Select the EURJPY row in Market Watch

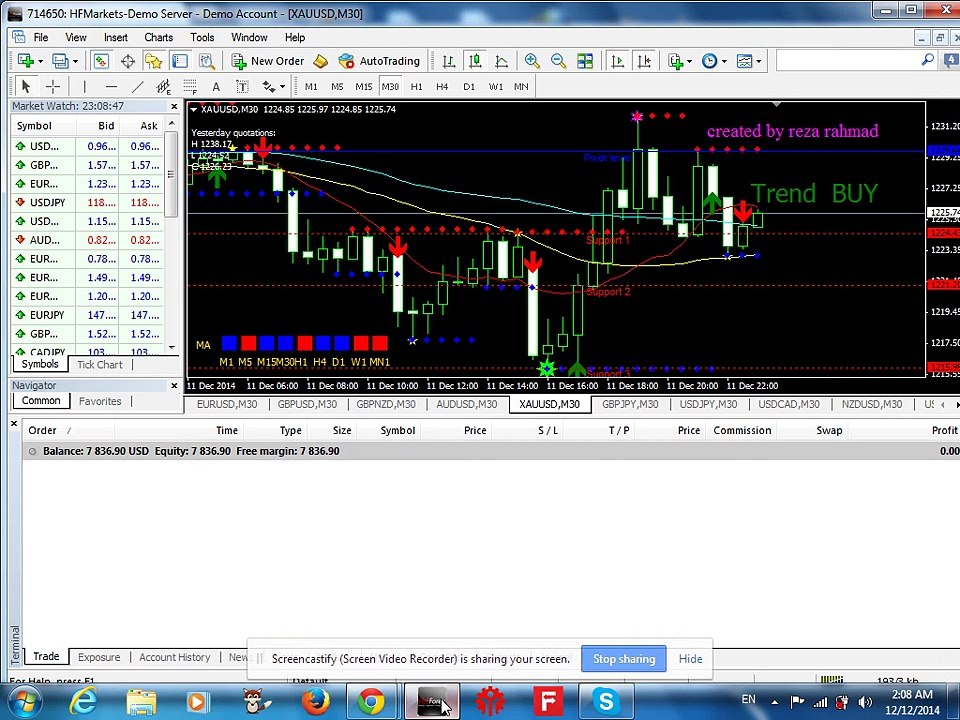pos(88,315)
